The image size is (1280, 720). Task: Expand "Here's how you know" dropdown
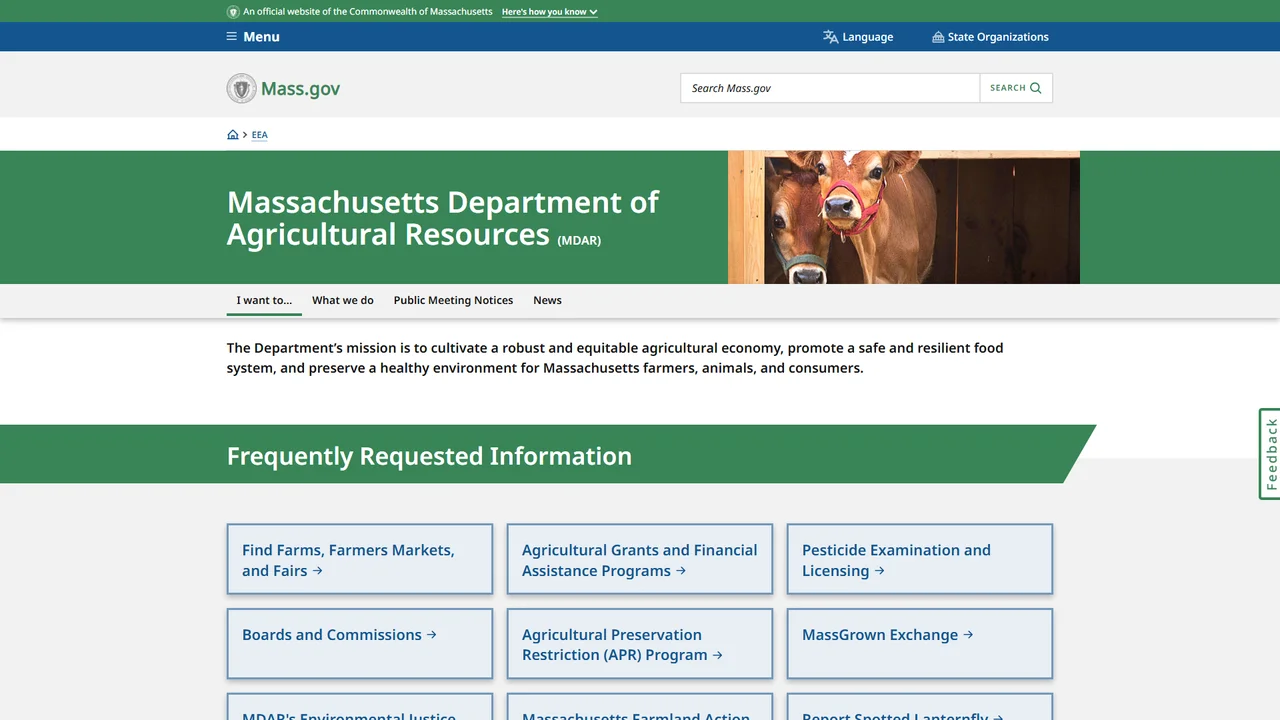[549, 12]
